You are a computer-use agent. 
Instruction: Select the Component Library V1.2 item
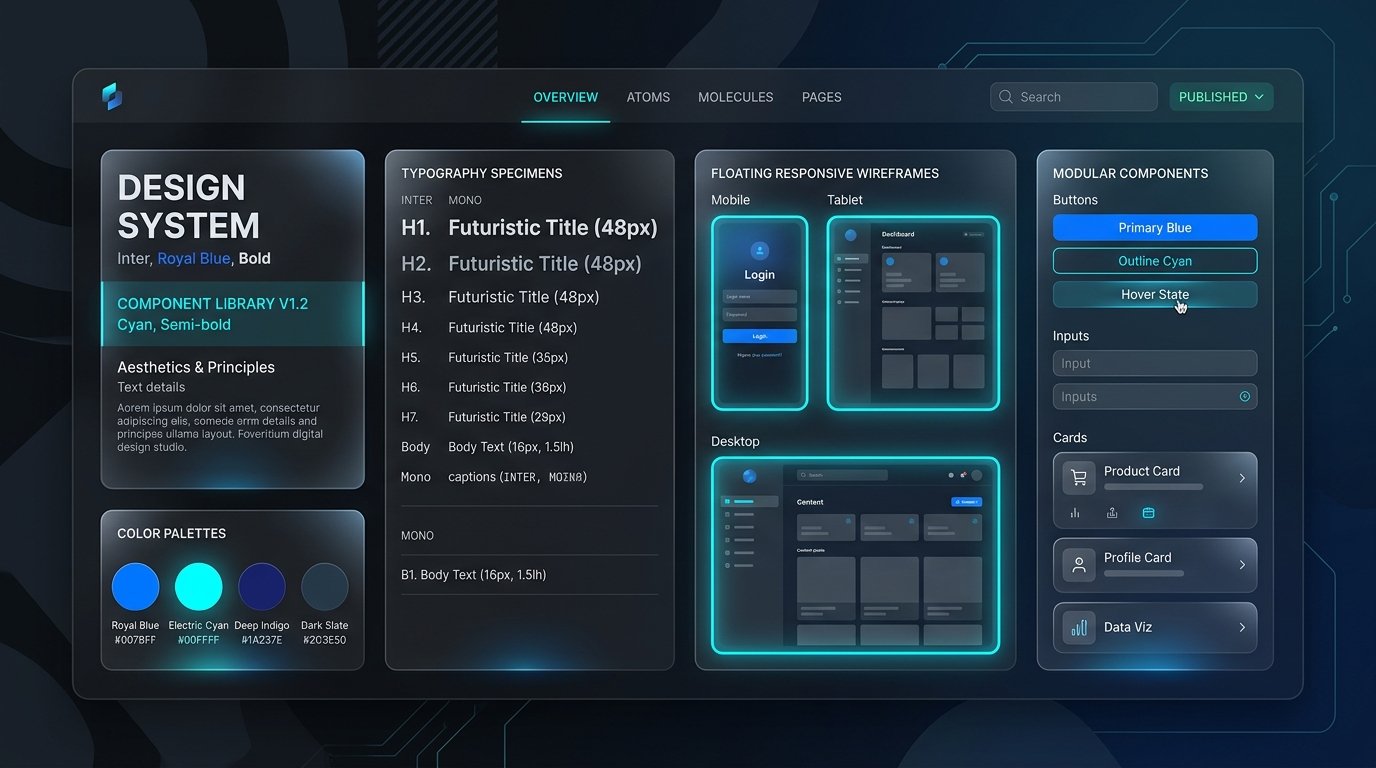[x=232, y=314]
